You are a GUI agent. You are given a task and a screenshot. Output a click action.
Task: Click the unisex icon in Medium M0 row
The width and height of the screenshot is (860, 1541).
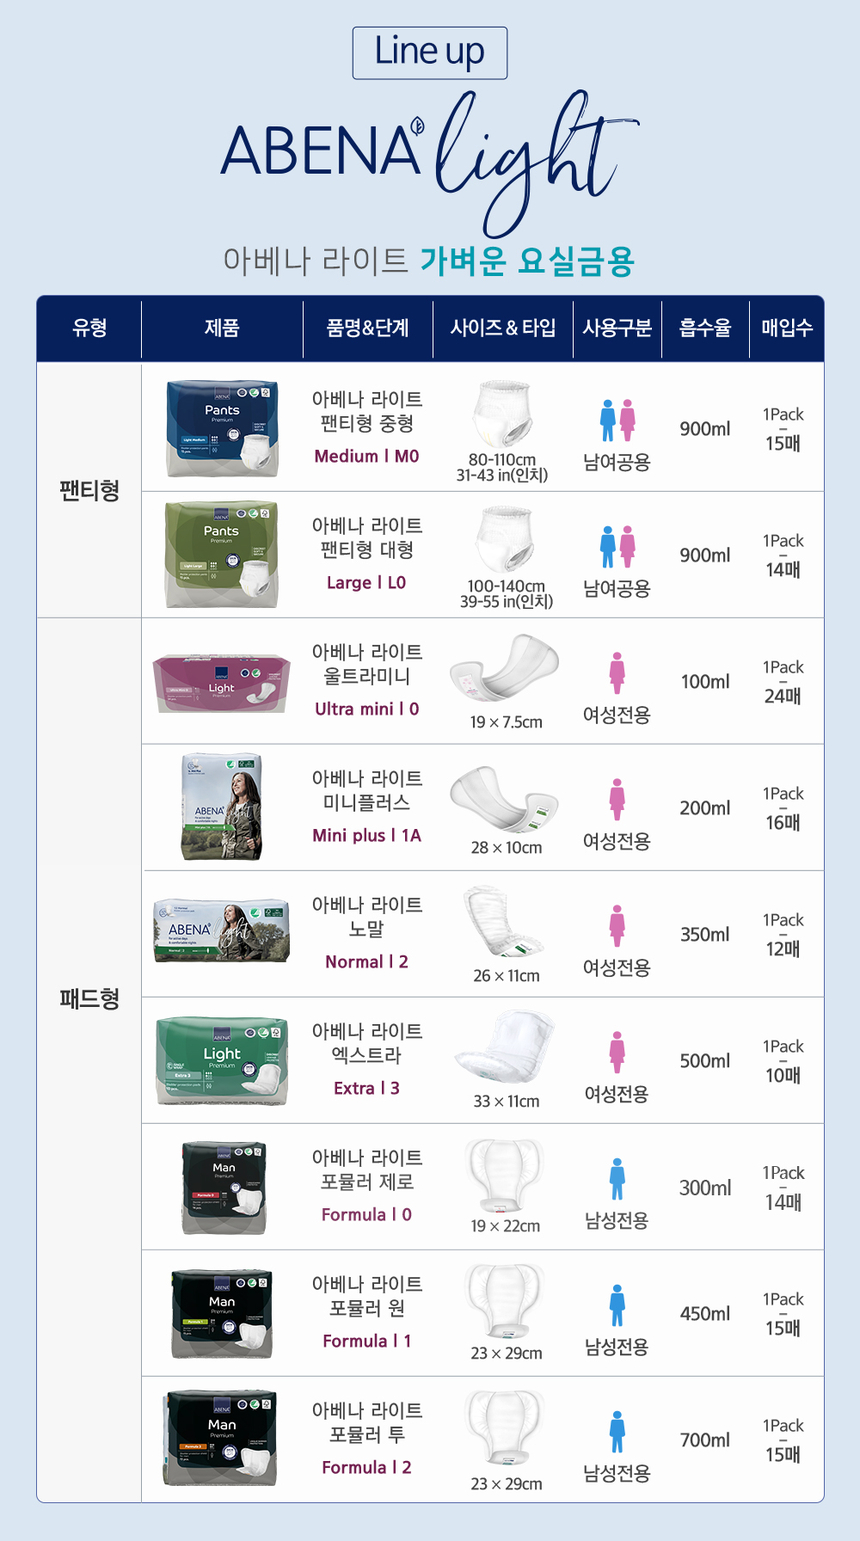(x=617, y=421)
